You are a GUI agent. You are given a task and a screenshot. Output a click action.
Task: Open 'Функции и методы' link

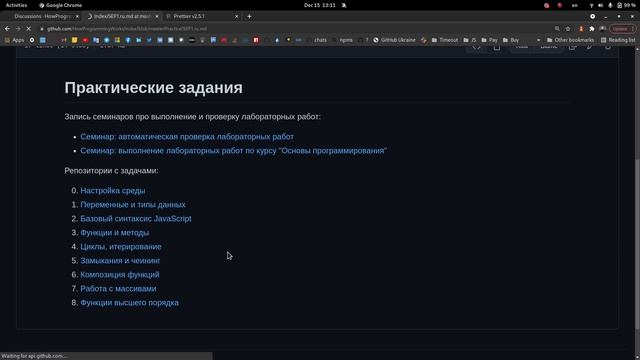click(115, 233)
